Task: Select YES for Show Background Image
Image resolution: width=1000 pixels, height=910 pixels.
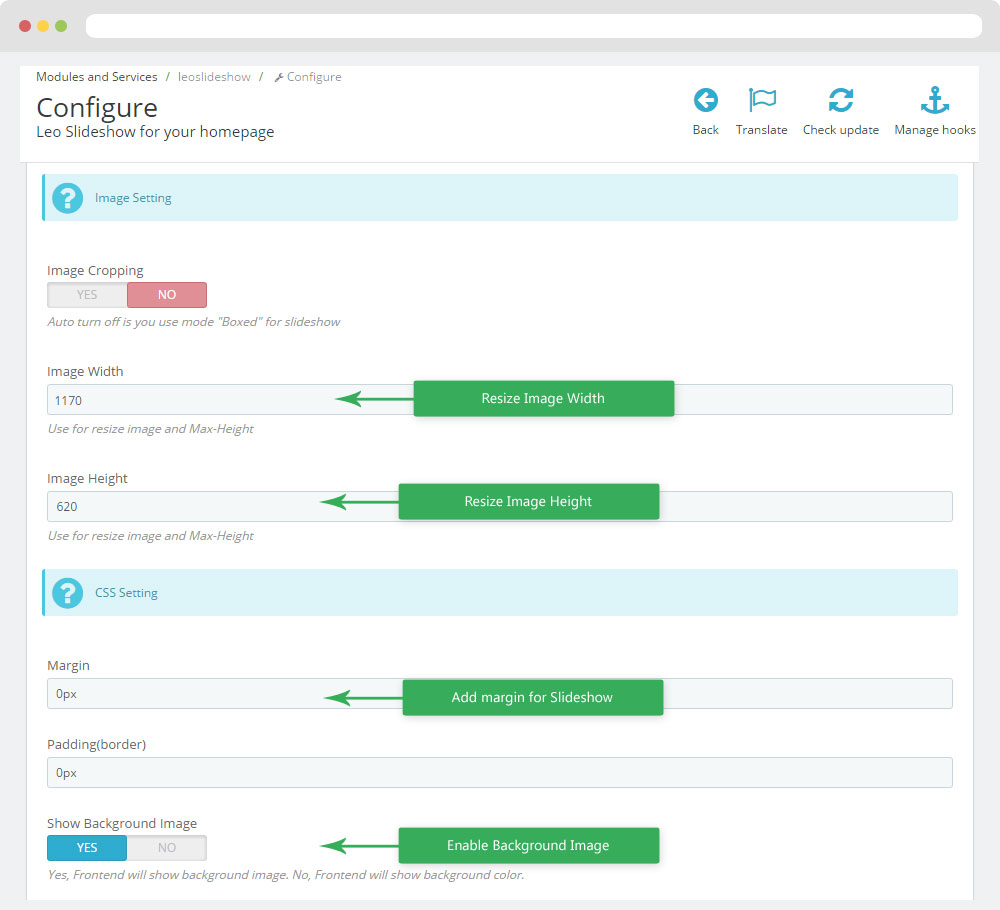Action: (87, 848)
